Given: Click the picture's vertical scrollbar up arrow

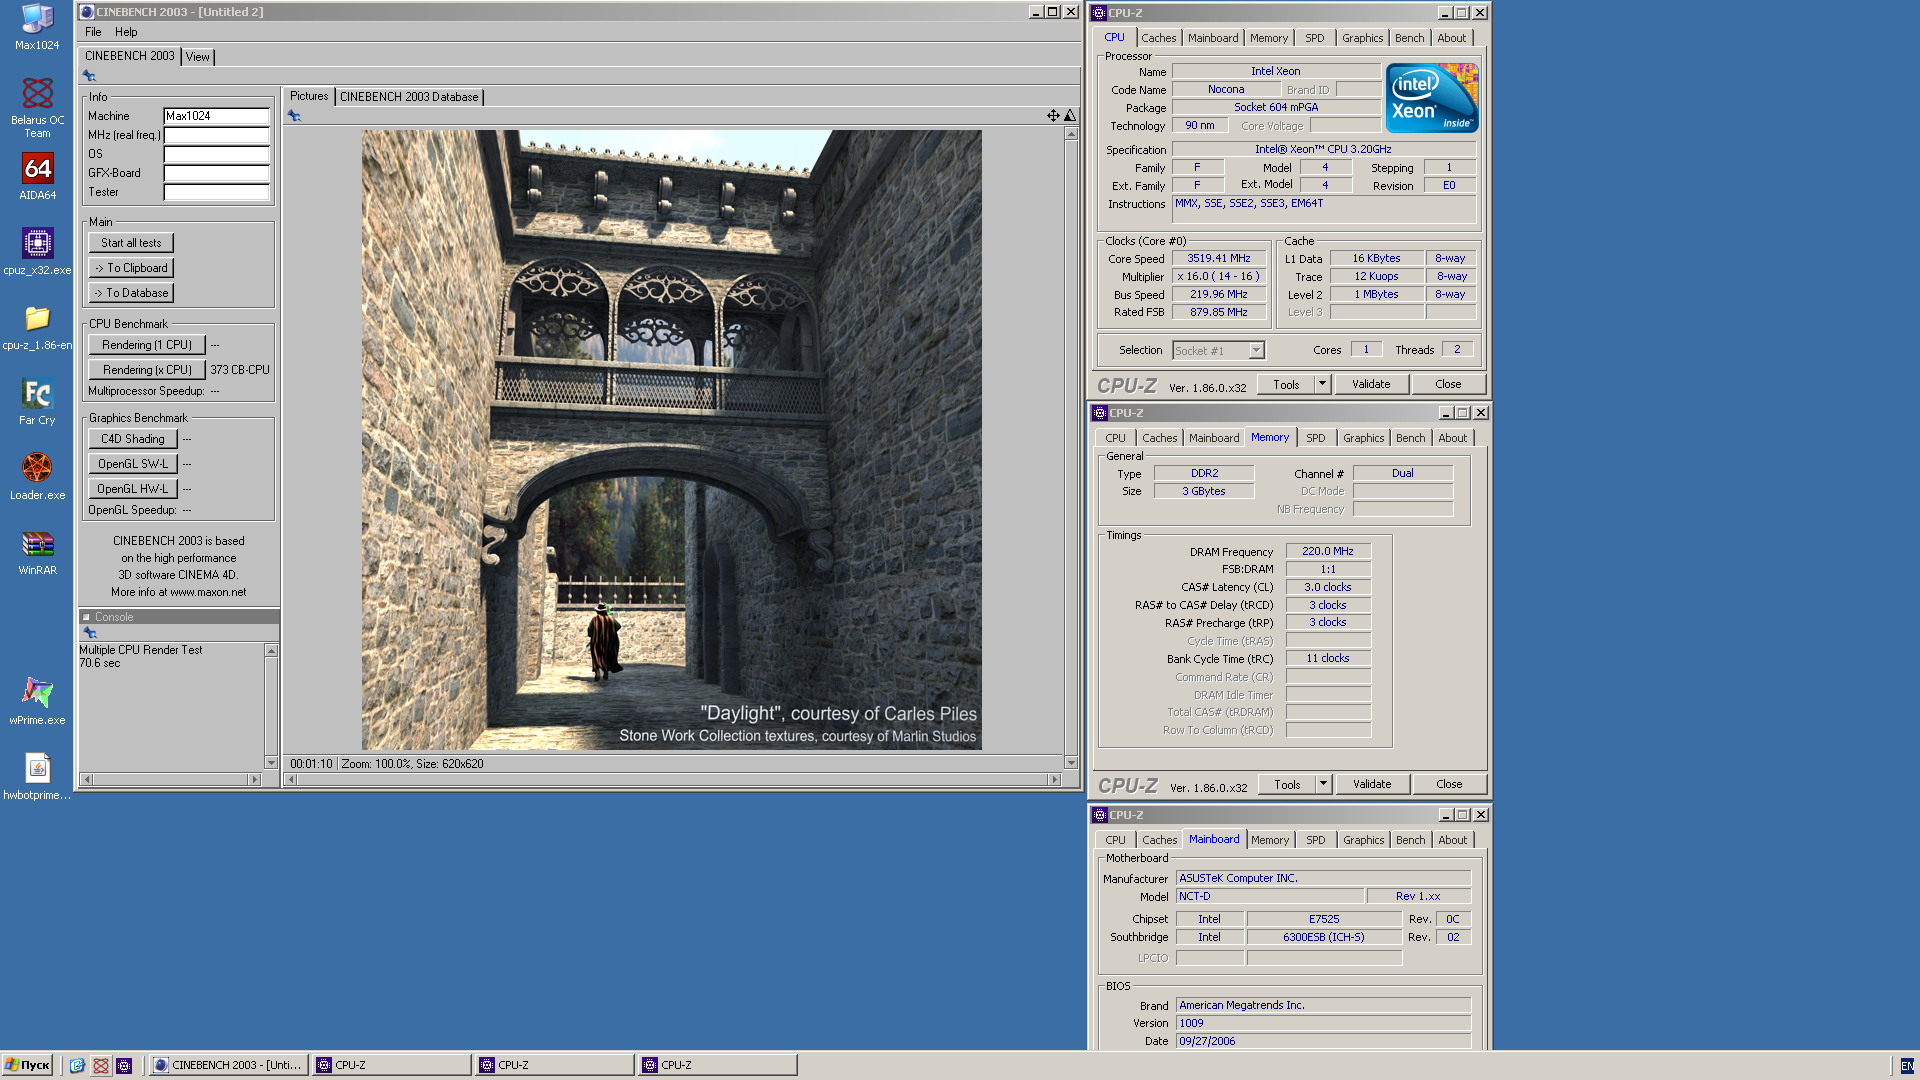Looking at the screenshot, I should pyautogui.click(x=1071, y=134).
